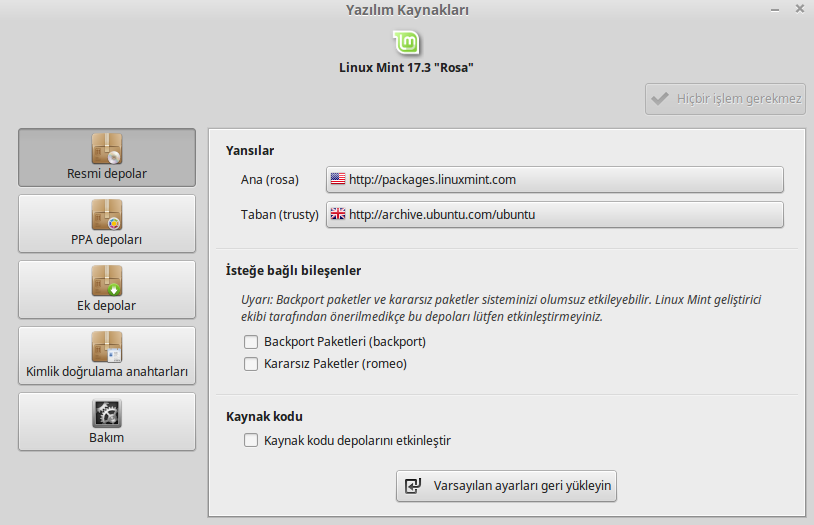814x525 pixels.
Task: Click Varsayılan ayarları geri yükleyin button
Action: pyautogui.click(x=506, y=486)
